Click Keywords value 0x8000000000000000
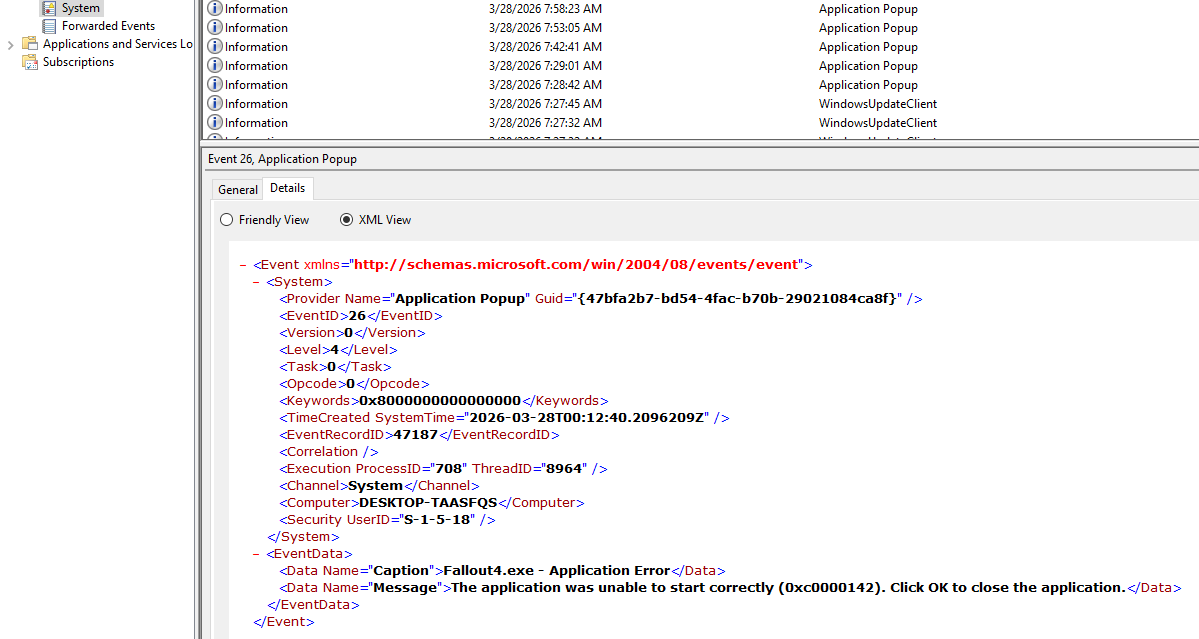The width and height of the screenshot is (1199, 639). point(440,401)
